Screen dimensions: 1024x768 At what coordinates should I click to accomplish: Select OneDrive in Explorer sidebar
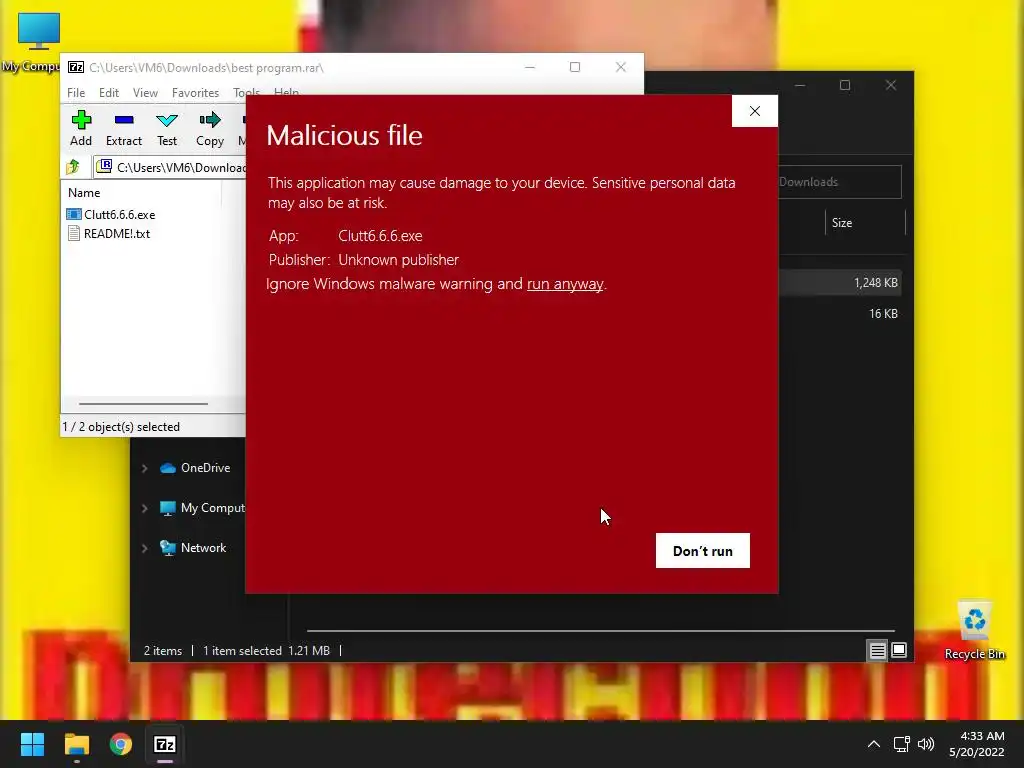click(195, 468)
